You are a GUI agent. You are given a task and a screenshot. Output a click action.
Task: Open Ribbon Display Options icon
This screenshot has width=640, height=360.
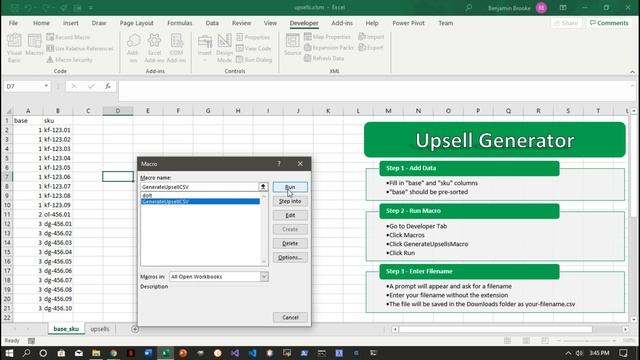[x=563, y=7]
